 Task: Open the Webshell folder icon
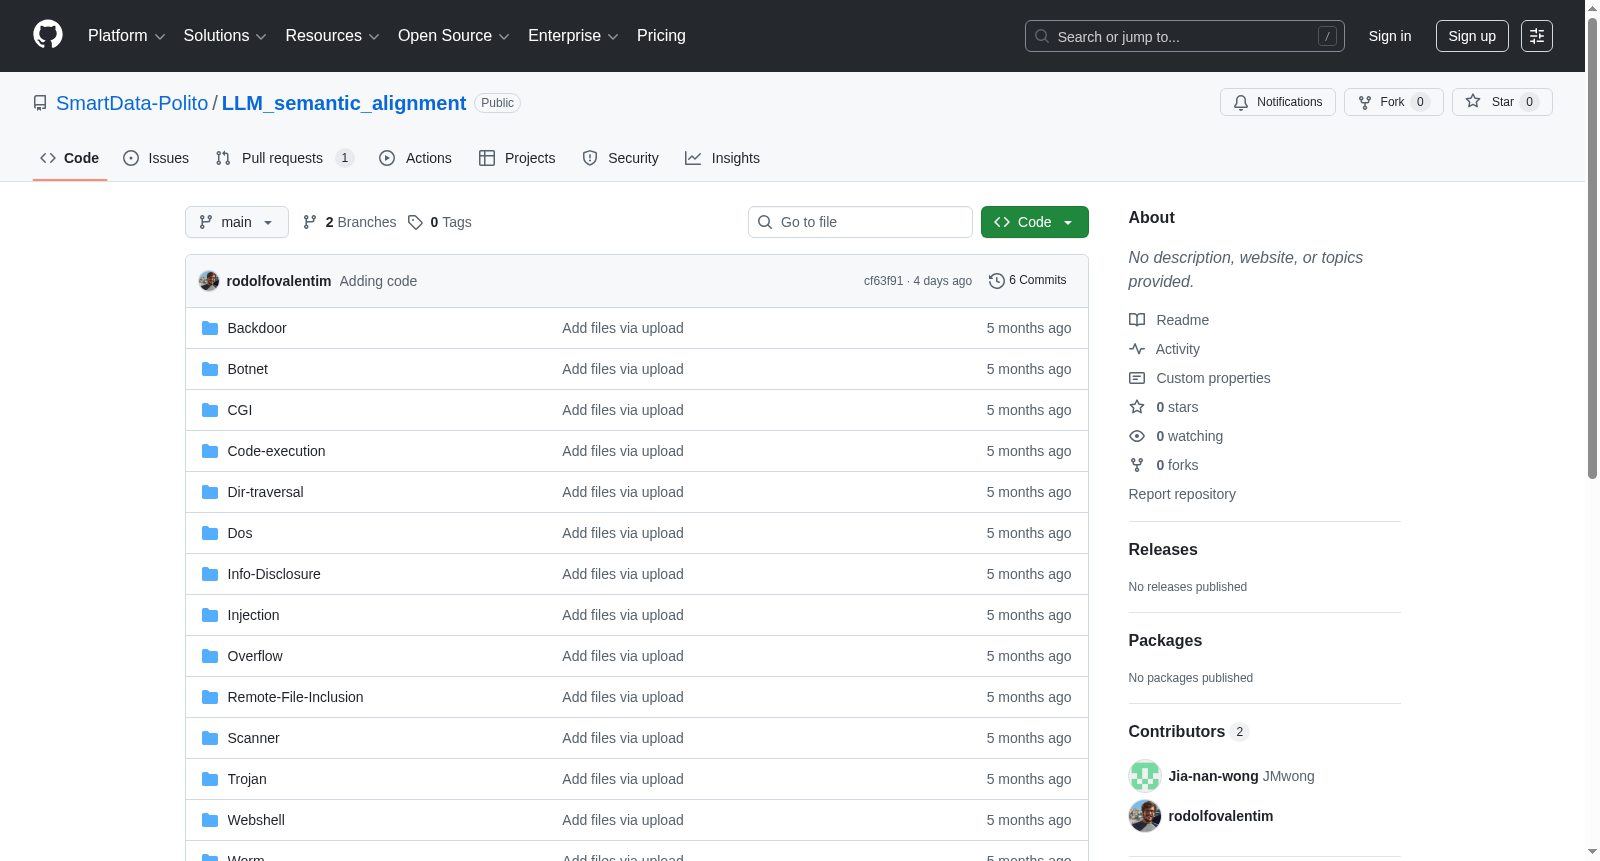[210, 820]
